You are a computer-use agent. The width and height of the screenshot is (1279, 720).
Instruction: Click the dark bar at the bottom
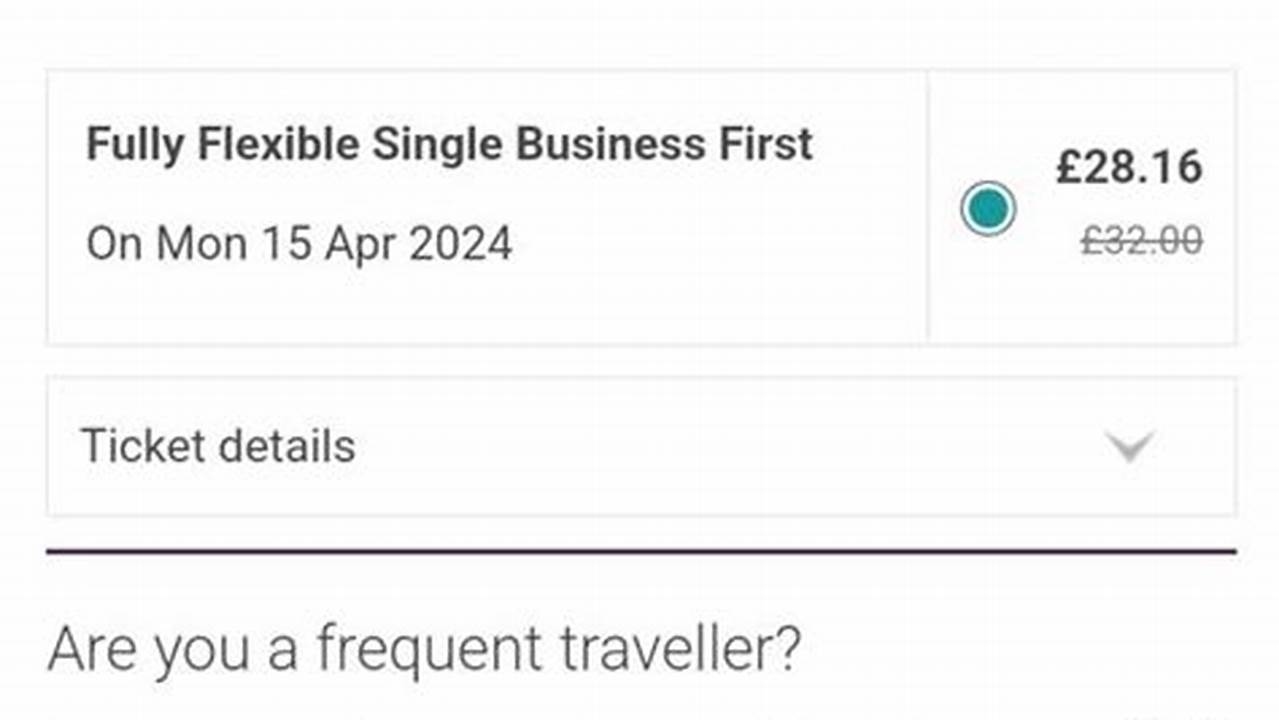point(639,713)
